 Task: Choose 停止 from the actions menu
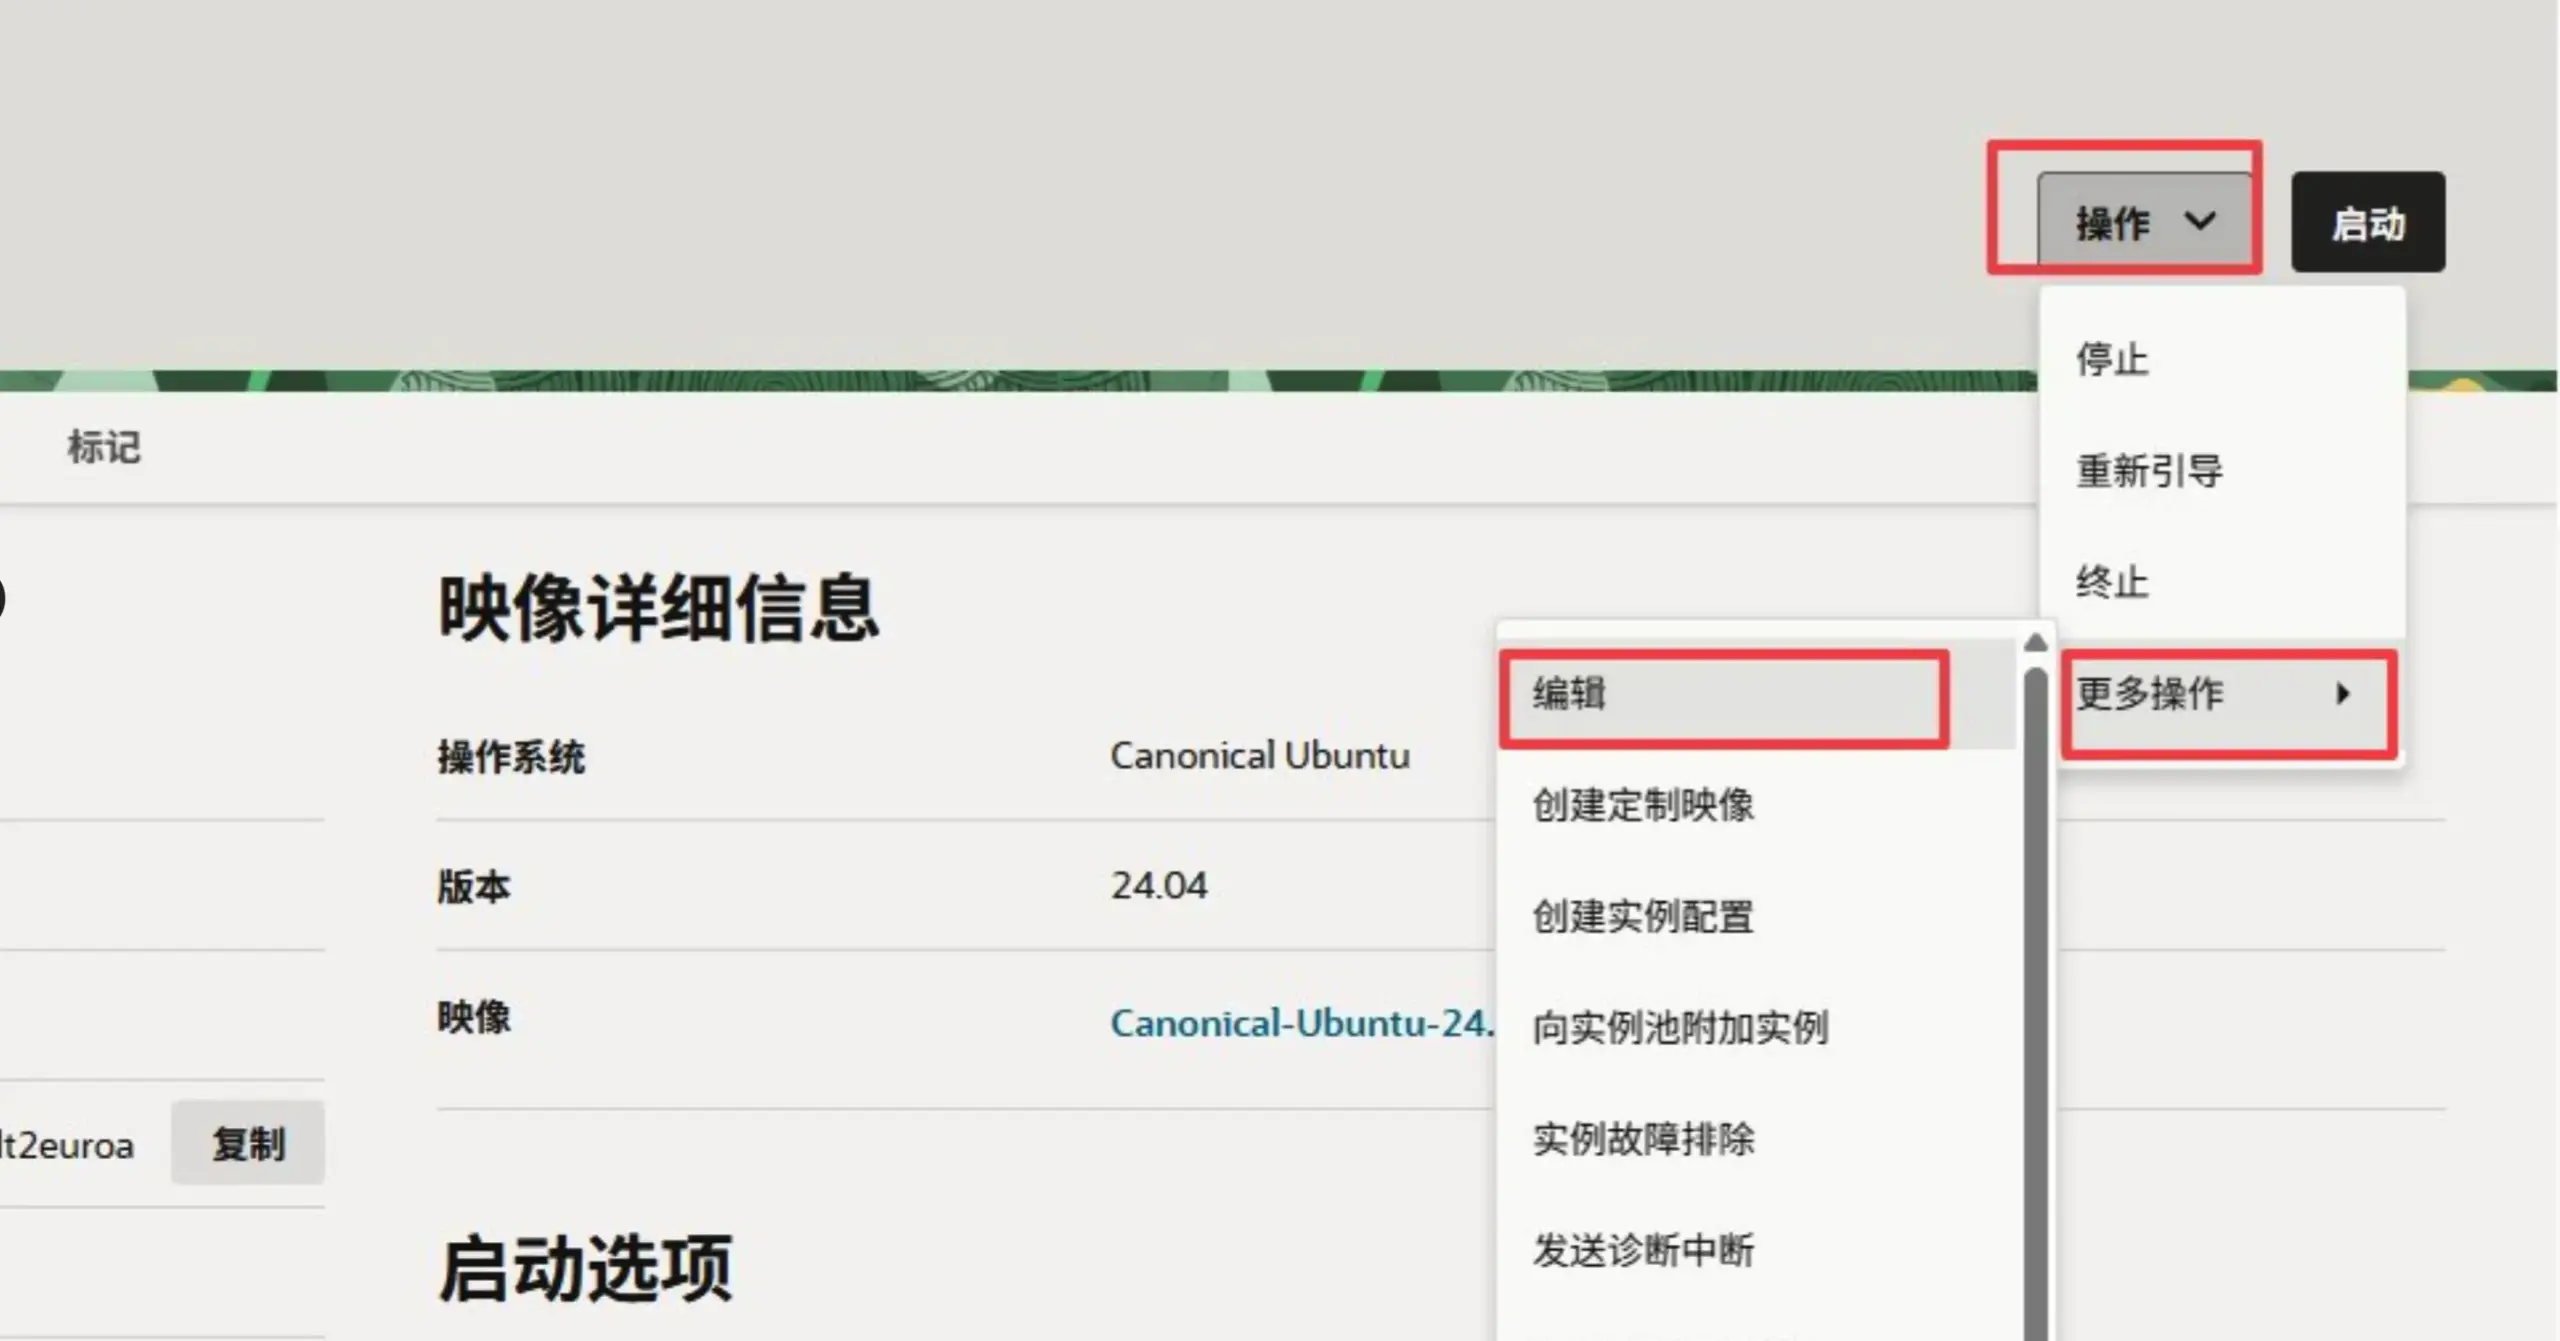(x=2222, y=359)
